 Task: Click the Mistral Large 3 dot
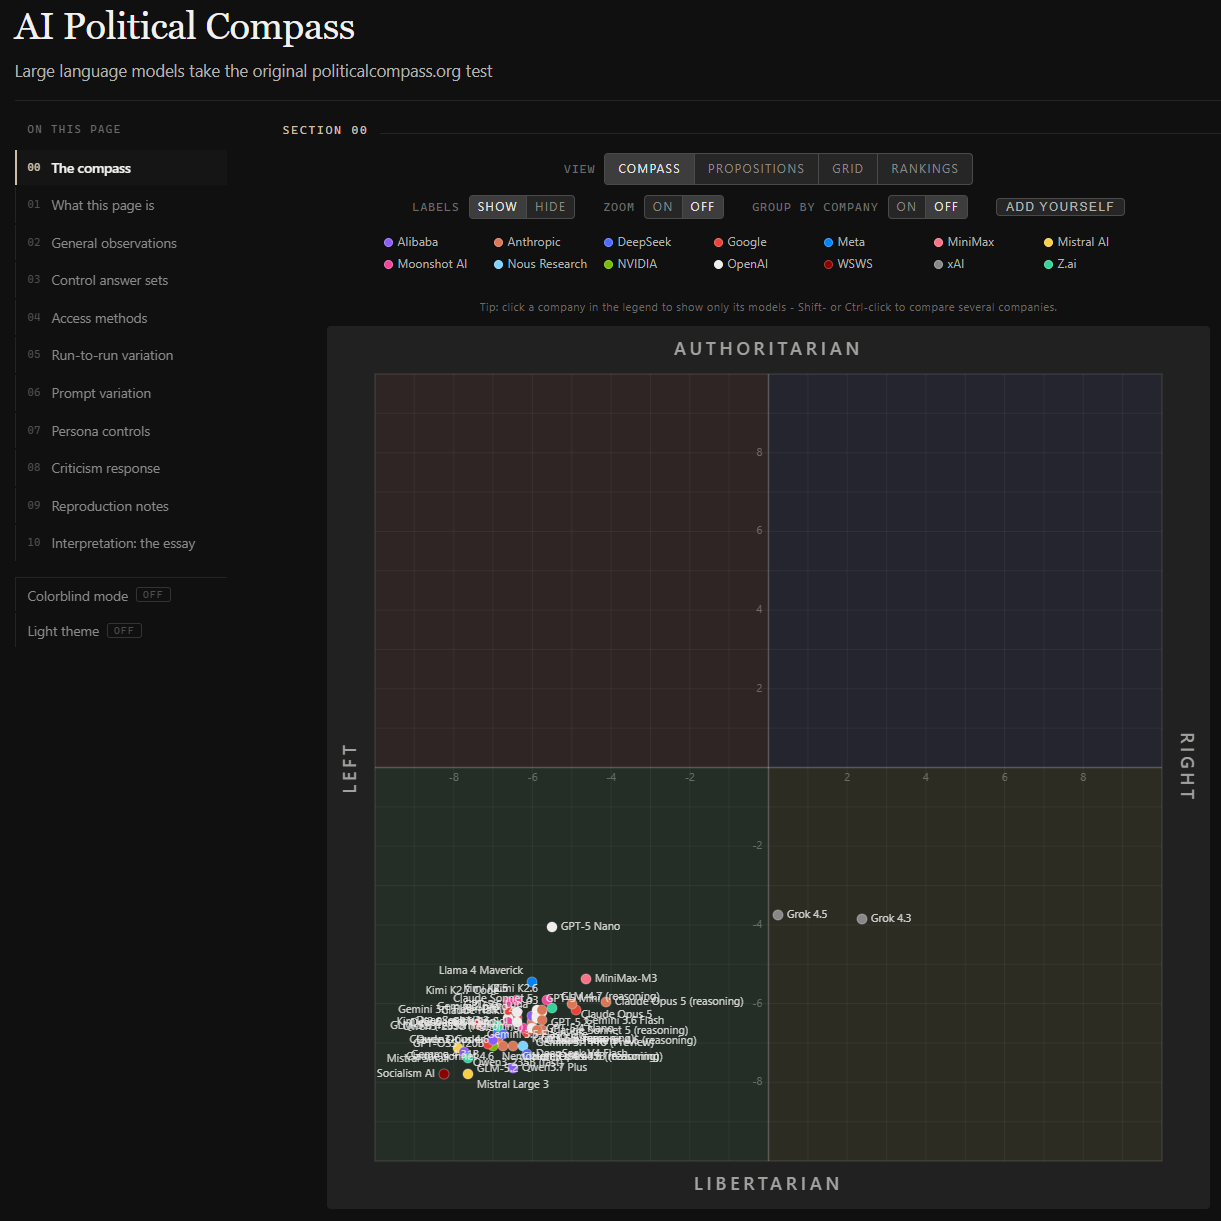coord(468,1074)
